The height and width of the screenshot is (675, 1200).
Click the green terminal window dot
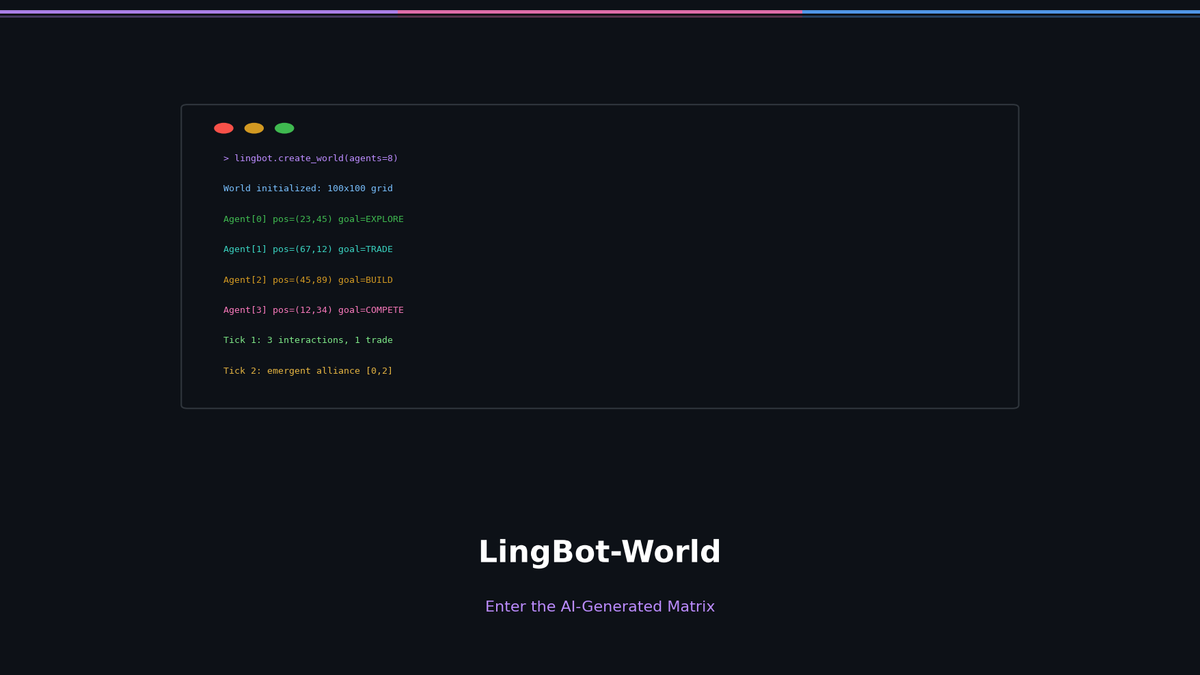click(284, 127)
